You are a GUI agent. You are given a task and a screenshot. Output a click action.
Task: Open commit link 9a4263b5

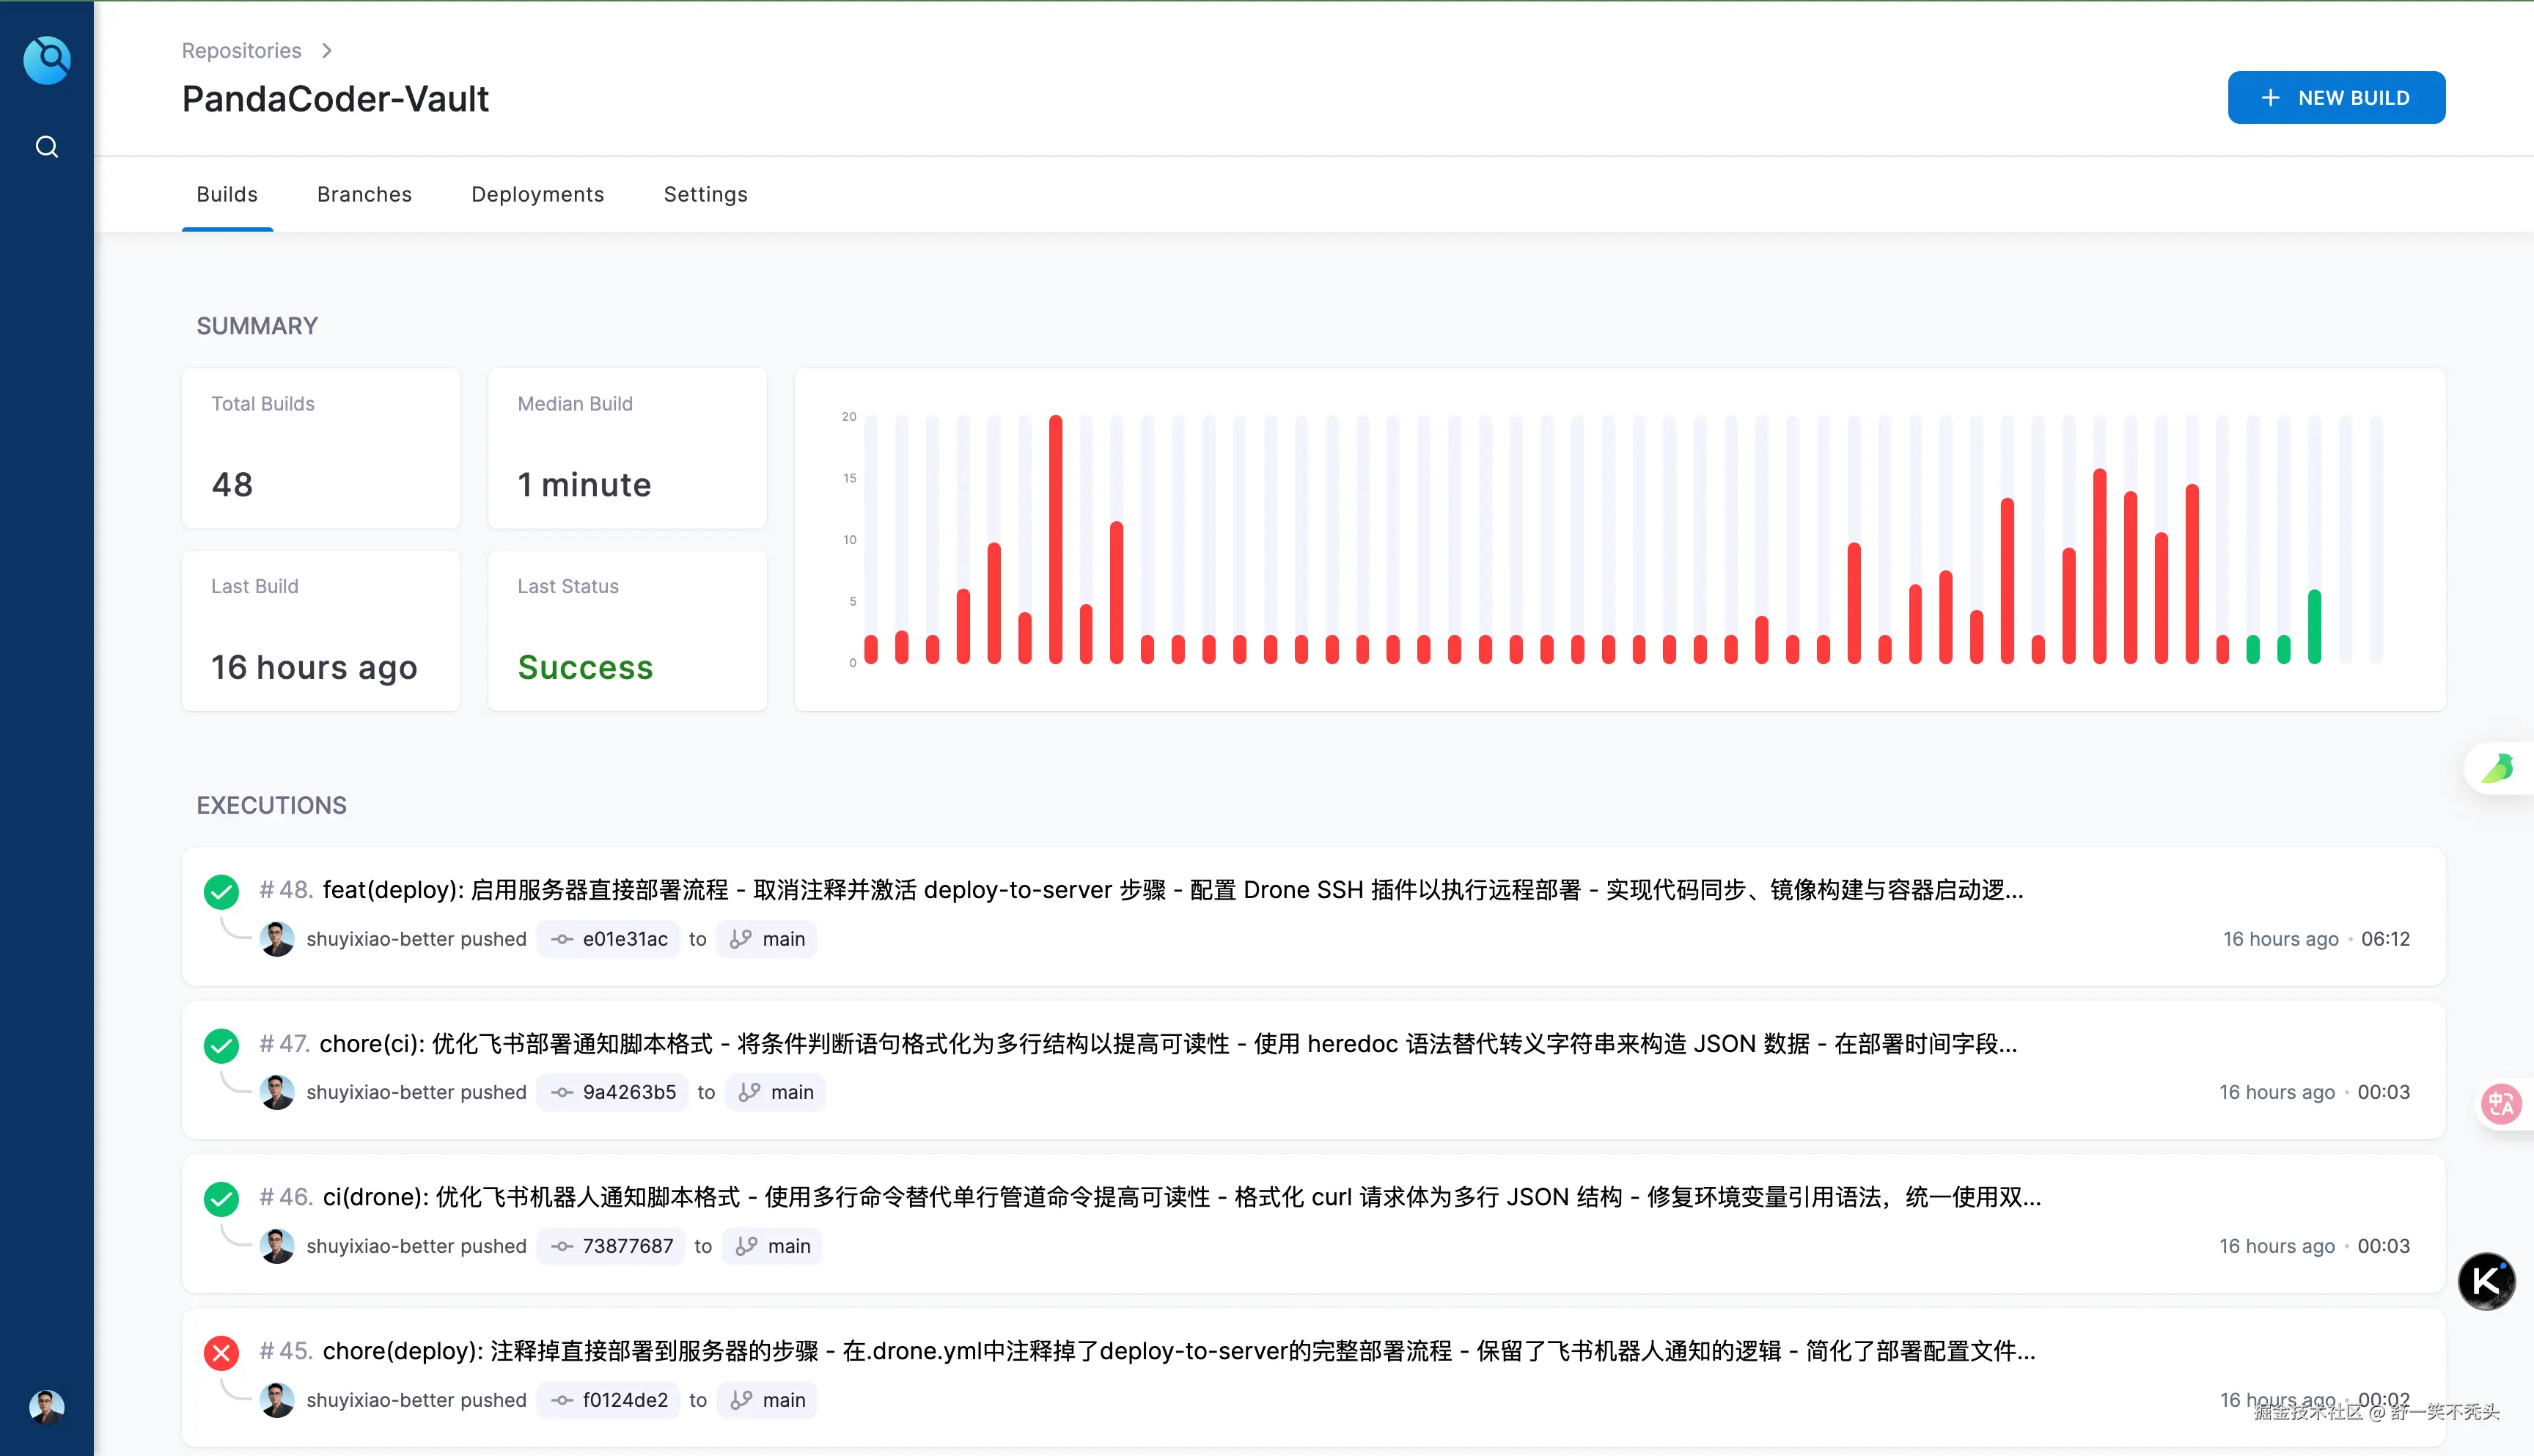coord(629,1092)
